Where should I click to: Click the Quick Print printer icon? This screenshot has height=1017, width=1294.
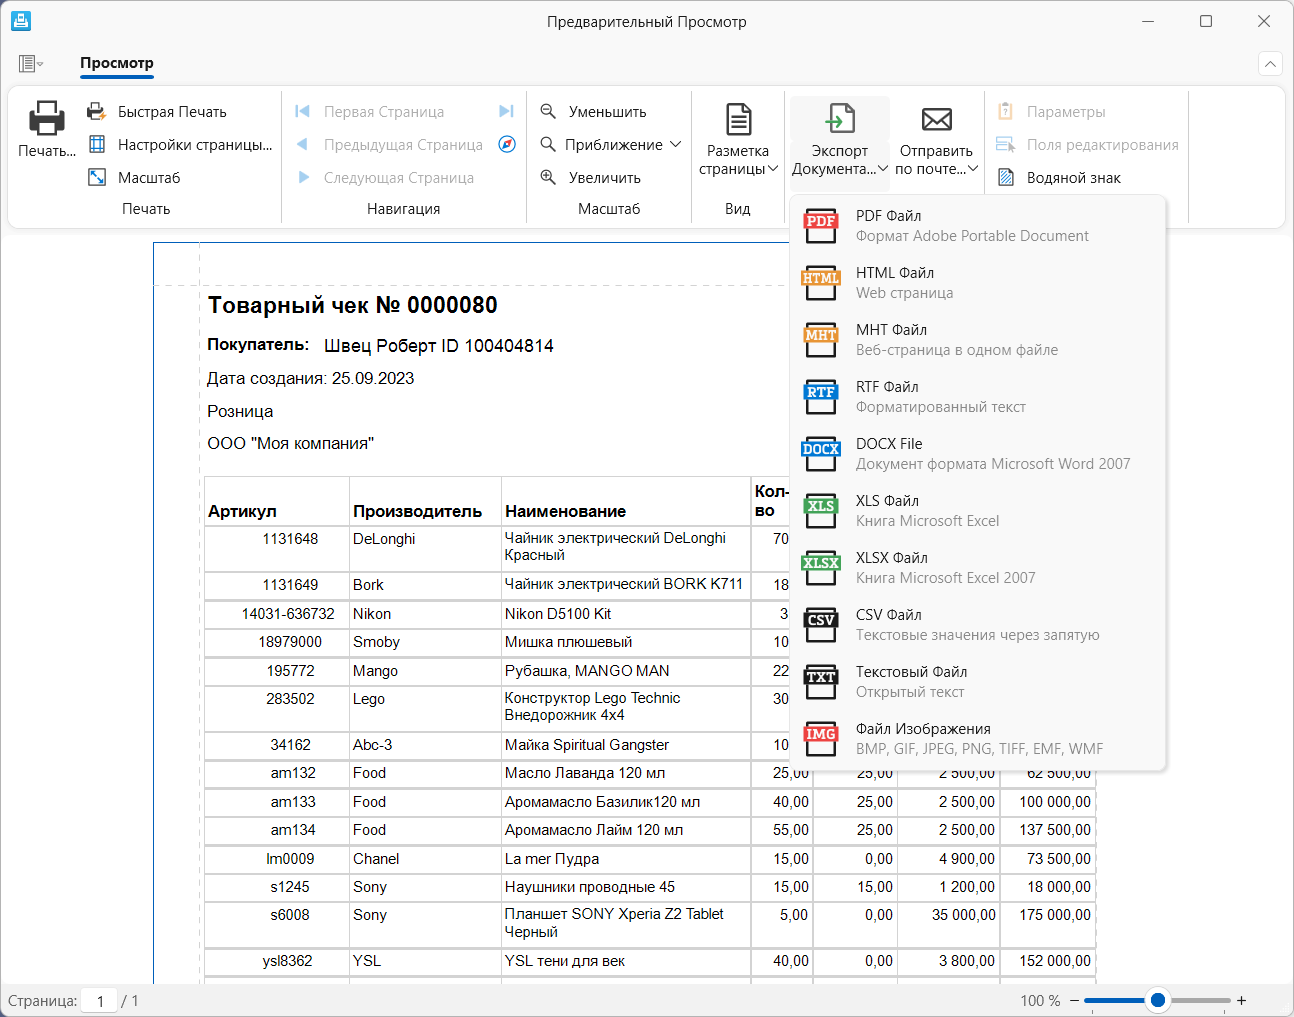pos(96,112)
